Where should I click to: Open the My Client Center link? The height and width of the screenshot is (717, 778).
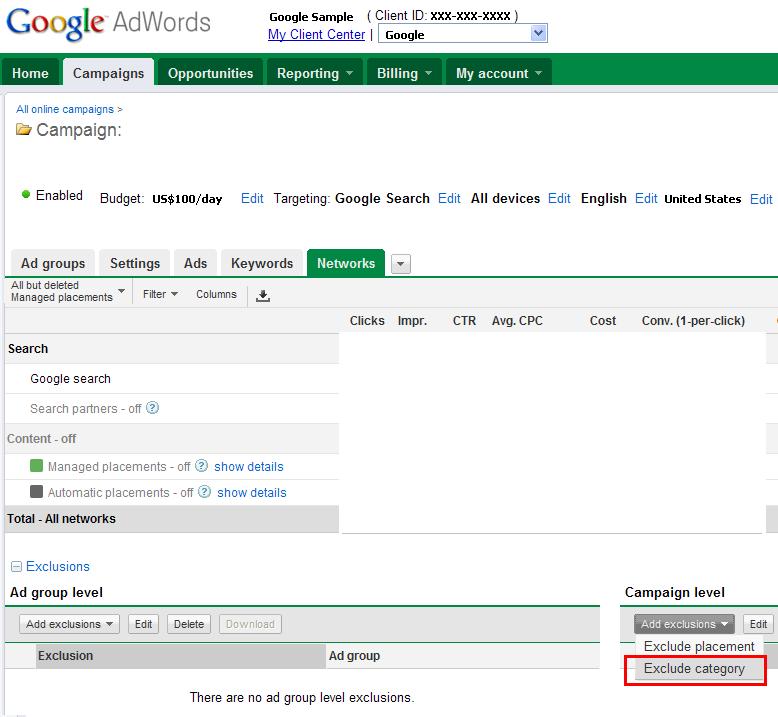(x=317, y=35)
